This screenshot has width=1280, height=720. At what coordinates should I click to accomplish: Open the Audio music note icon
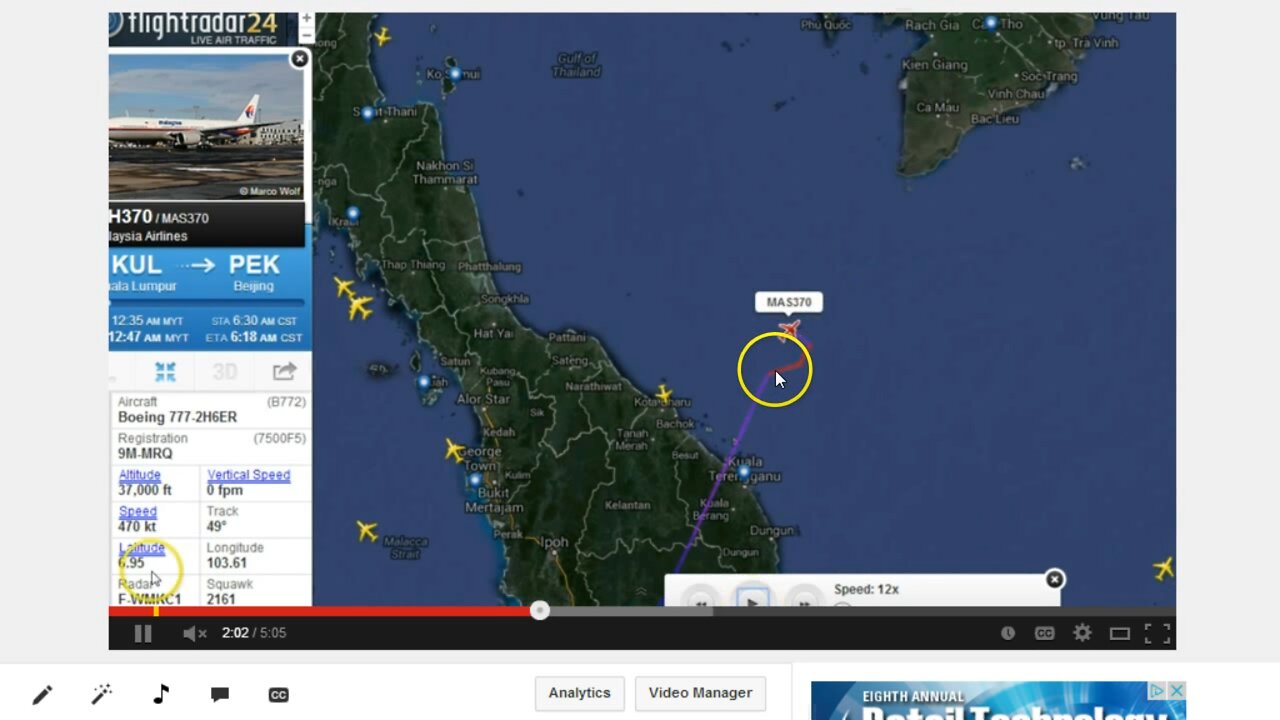(161, 694)
